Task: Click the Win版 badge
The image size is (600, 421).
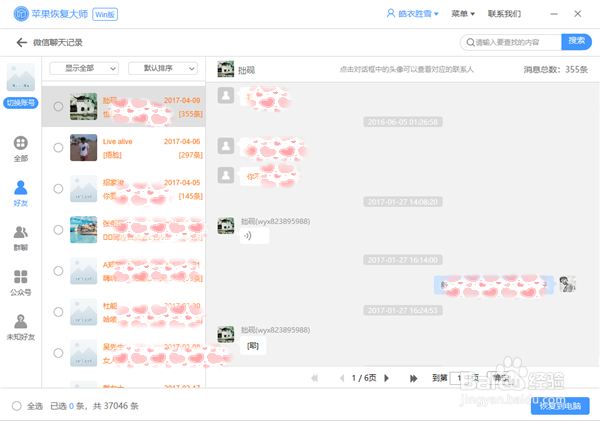Action: tap(105, 15)
